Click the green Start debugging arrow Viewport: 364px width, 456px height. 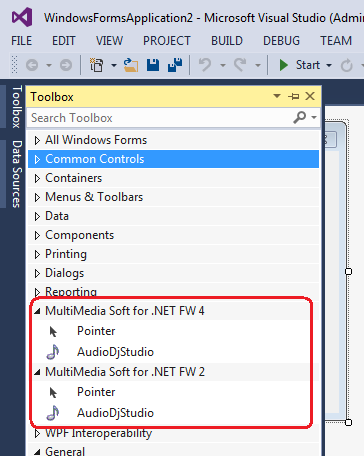click(284, 65)
